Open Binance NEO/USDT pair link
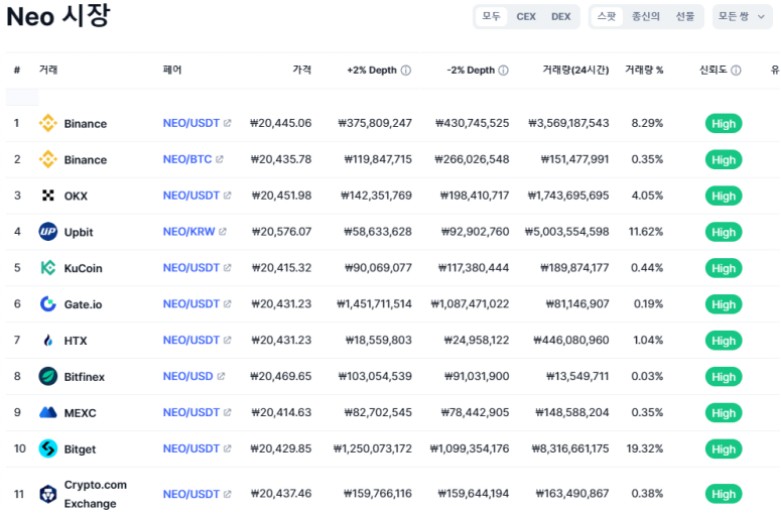This screenshot has height=520, width=781. coord(191,123)
